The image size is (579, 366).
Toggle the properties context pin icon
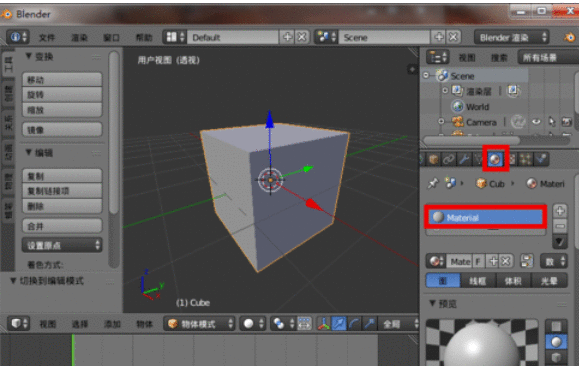[x=432, y=183]
